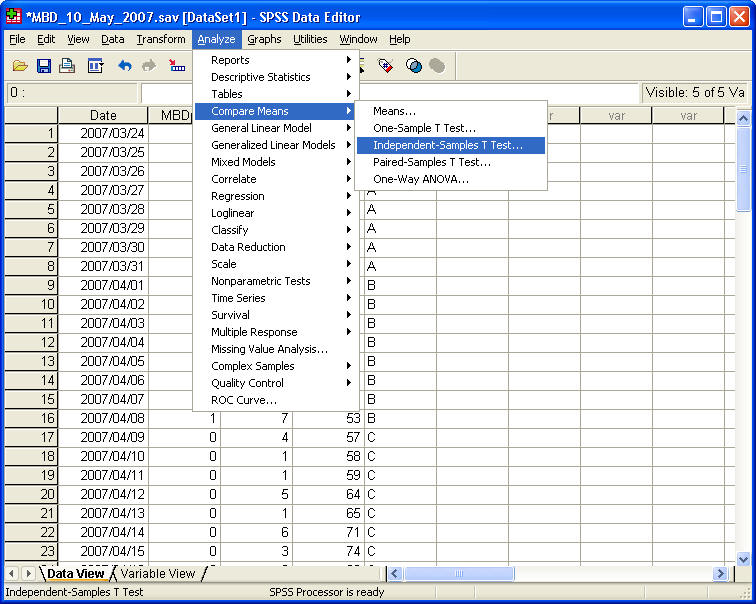Screen dimensions: 756x604
Task: Click the Go to Case toolbar icon
Action: 177,66
